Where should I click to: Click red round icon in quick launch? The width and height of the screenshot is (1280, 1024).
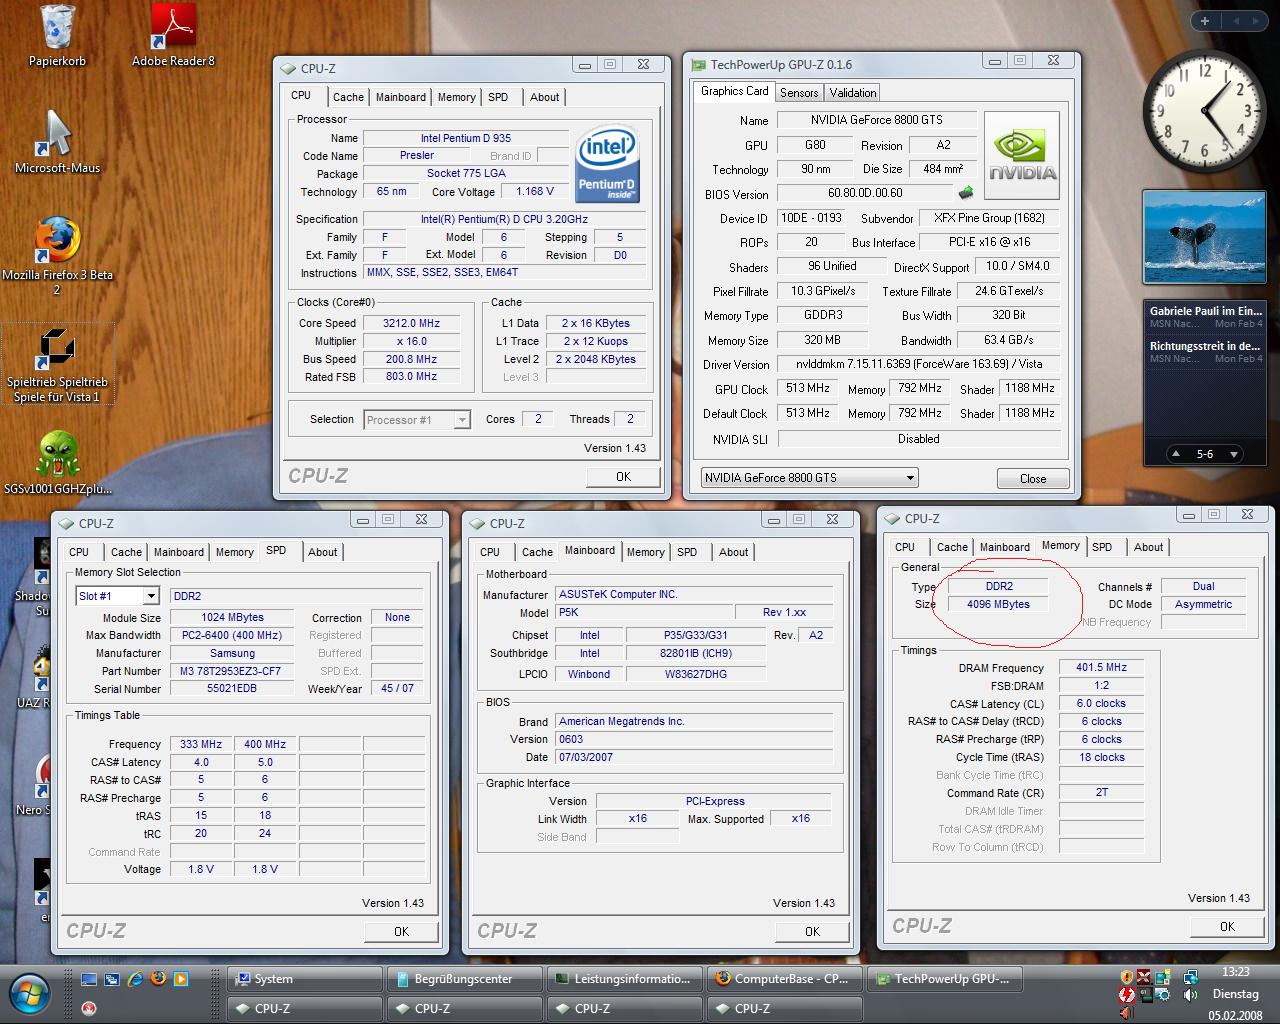(89, 1007)
